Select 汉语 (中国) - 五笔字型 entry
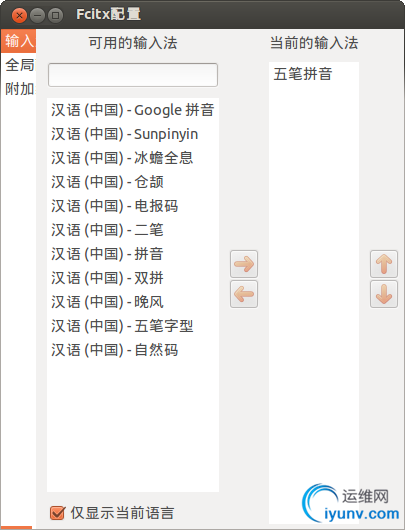 click(x=133, y=326)
